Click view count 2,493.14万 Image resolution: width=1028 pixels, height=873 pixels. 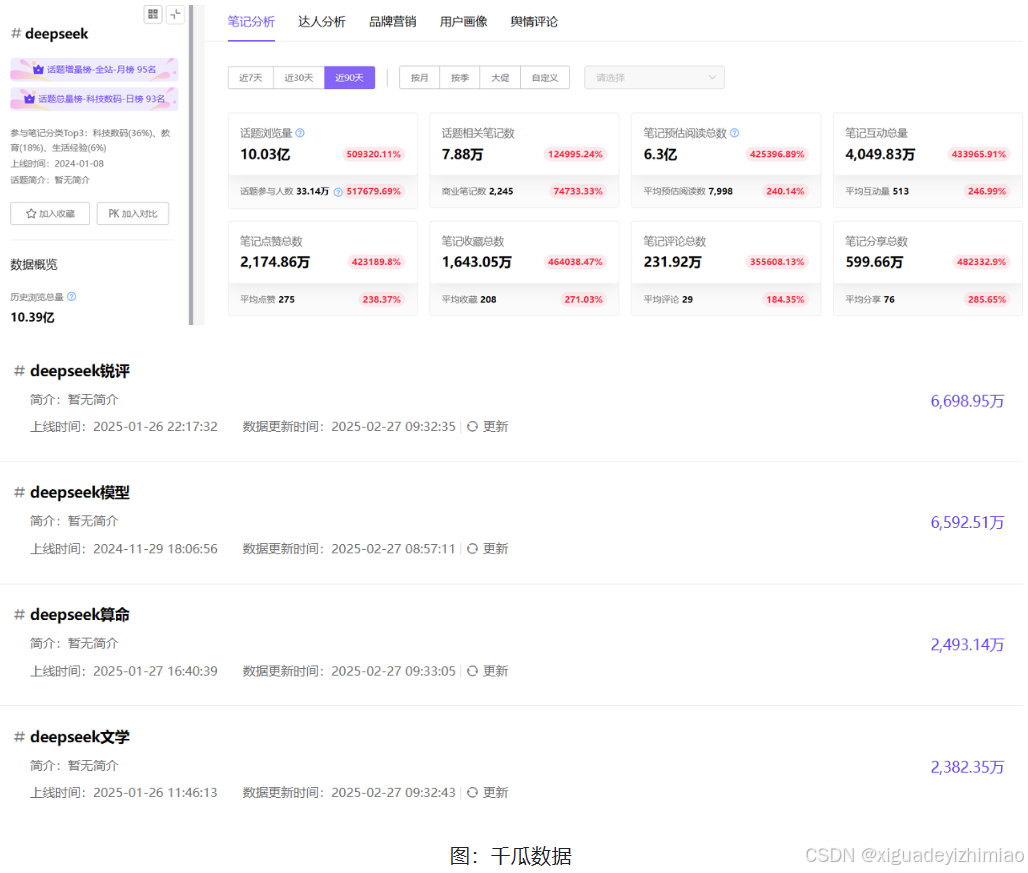pyautogui.click(x=967, y=645)
